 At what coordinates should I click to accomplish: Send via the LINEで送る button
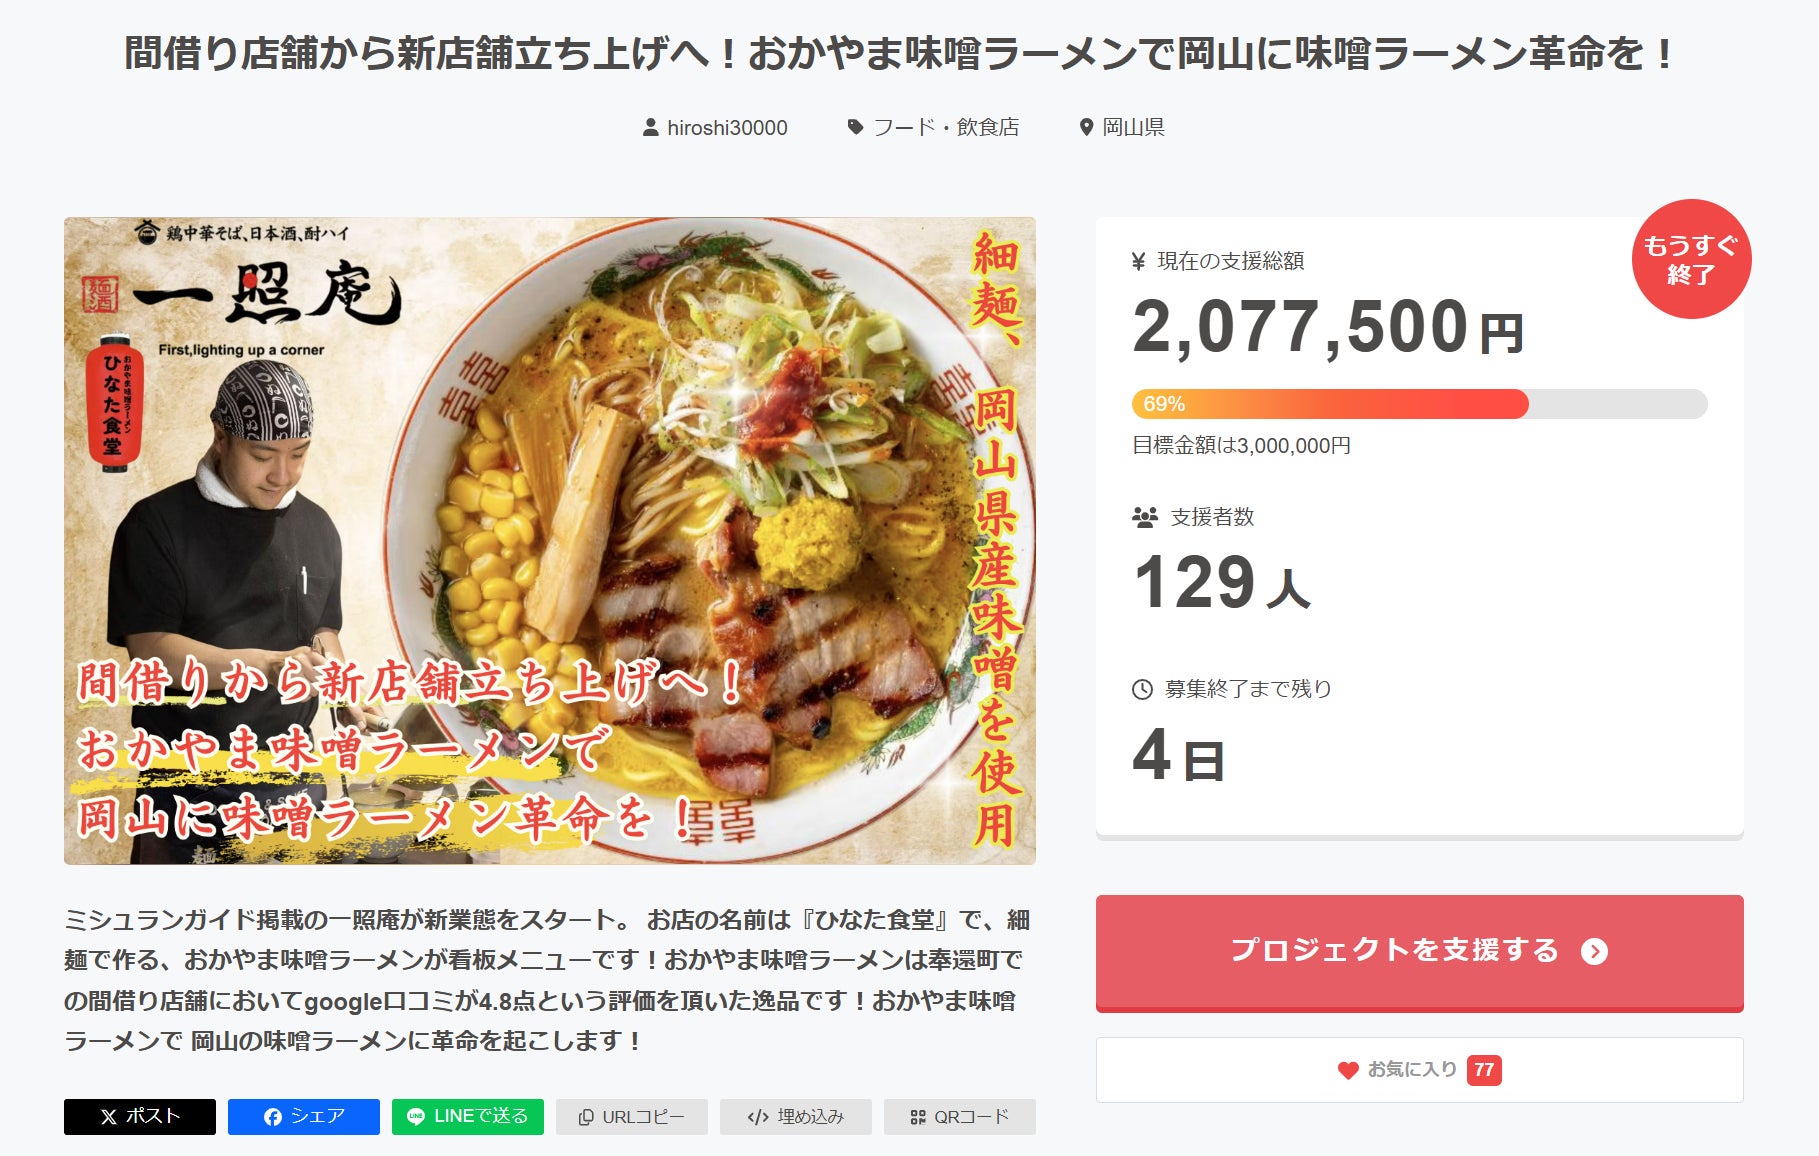468,1117
